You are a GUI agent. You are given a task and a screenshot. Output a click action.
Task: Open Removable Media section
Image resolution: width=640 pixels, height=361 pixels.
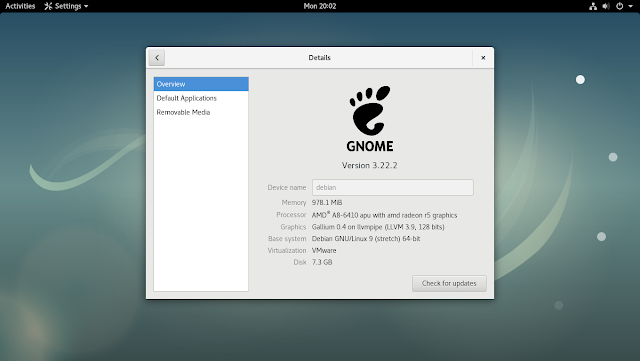(201, 112)
